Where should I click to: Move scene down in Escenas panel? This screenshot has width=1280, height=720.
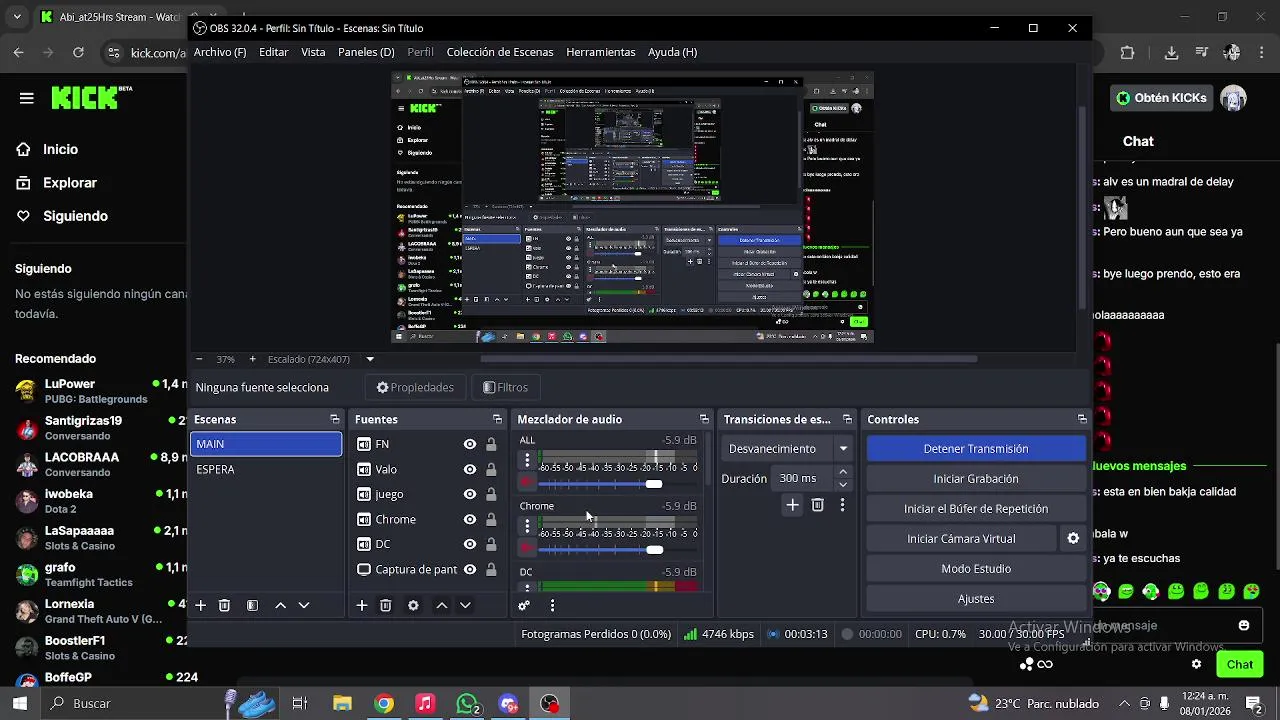pyautogui.click(x=304, y=605)
